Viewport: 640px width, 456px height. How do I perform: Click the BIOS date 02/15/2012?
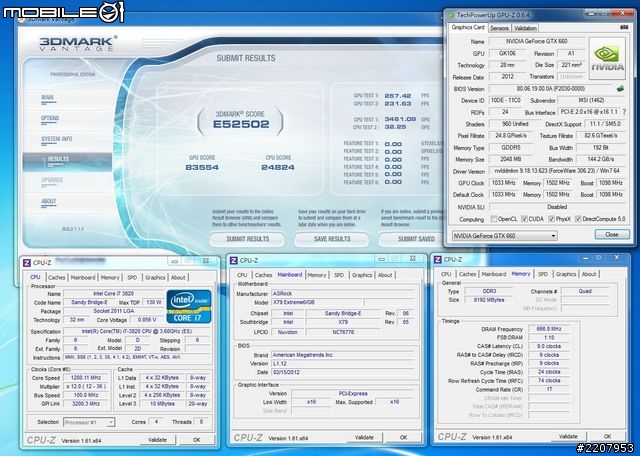[x=343, y=372]
